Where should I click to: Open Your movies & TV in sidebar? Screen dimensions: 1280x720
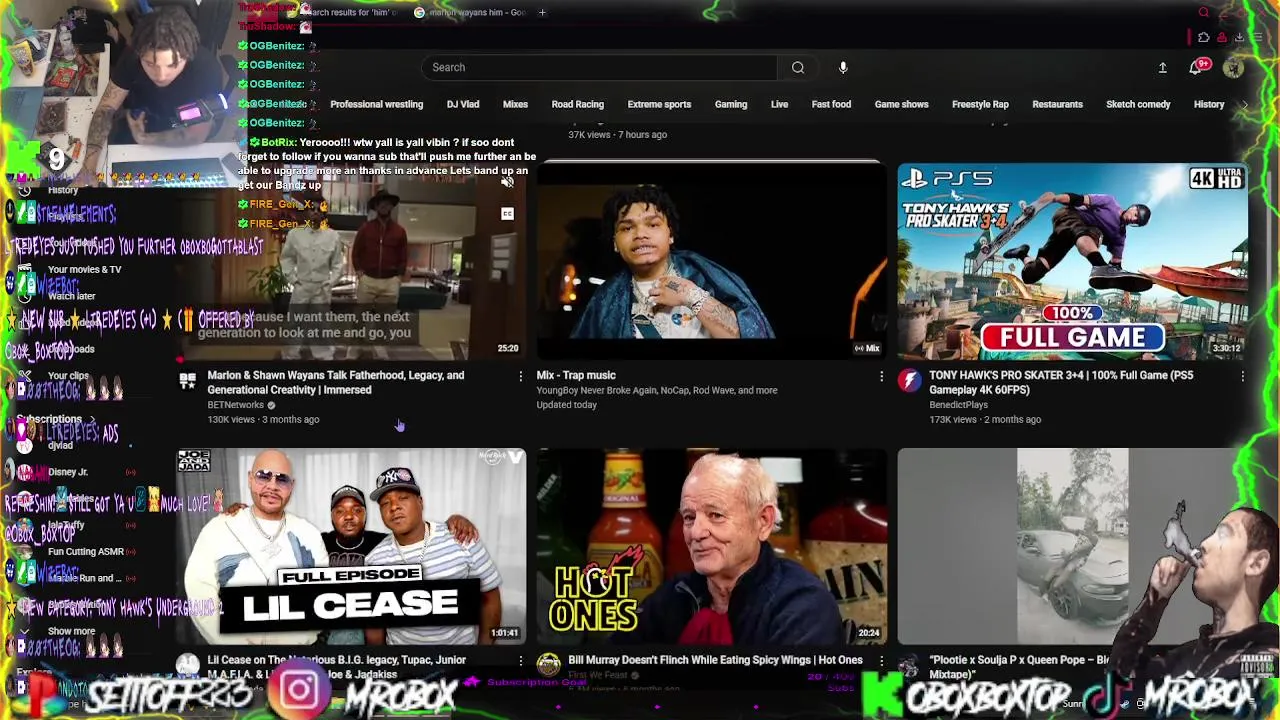[84, 269]
